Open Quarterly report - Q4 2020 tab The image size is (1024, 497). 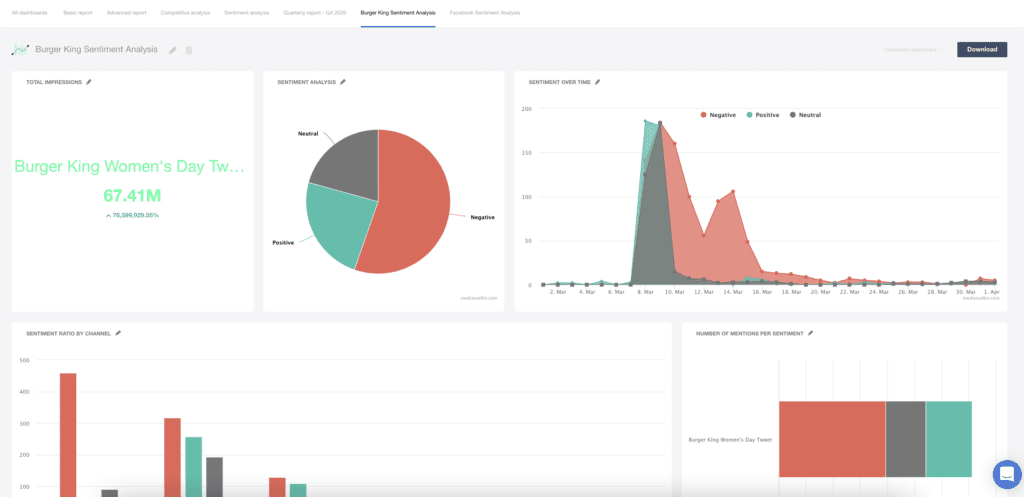point(310,12)
